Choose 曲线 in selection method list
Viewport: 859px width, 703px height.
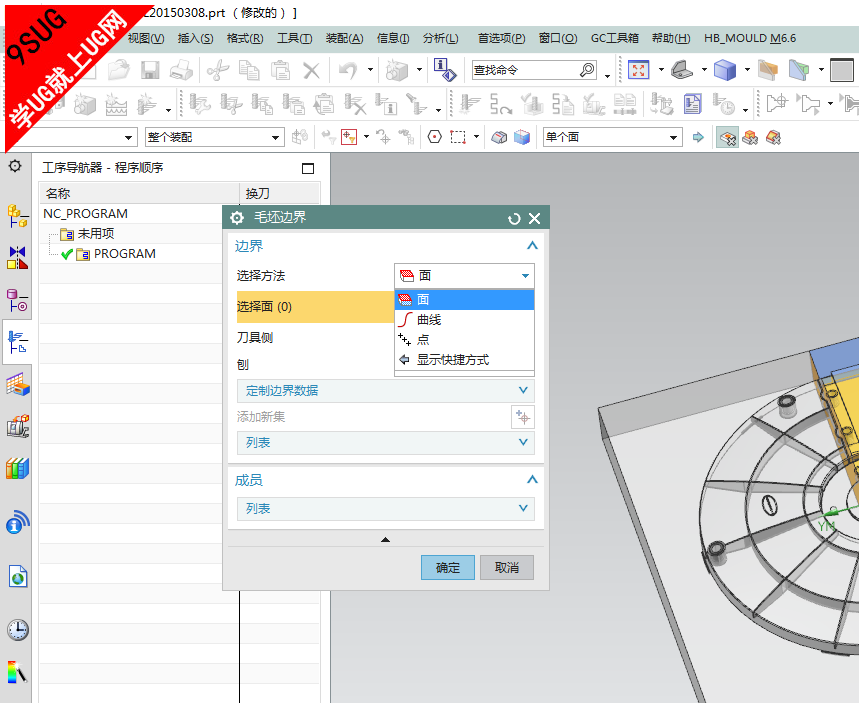point(464,319)
